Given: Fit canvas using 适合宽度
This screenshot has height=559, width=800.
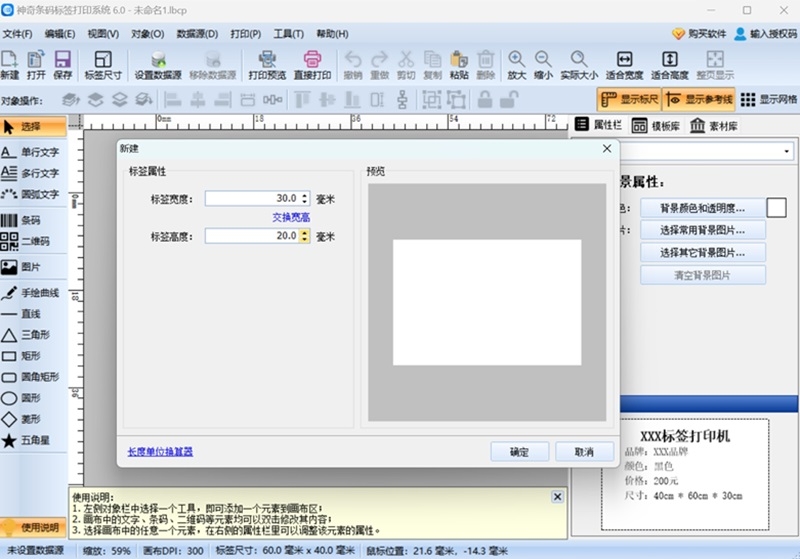Looking at the screenshot, I should pos(624,65).
